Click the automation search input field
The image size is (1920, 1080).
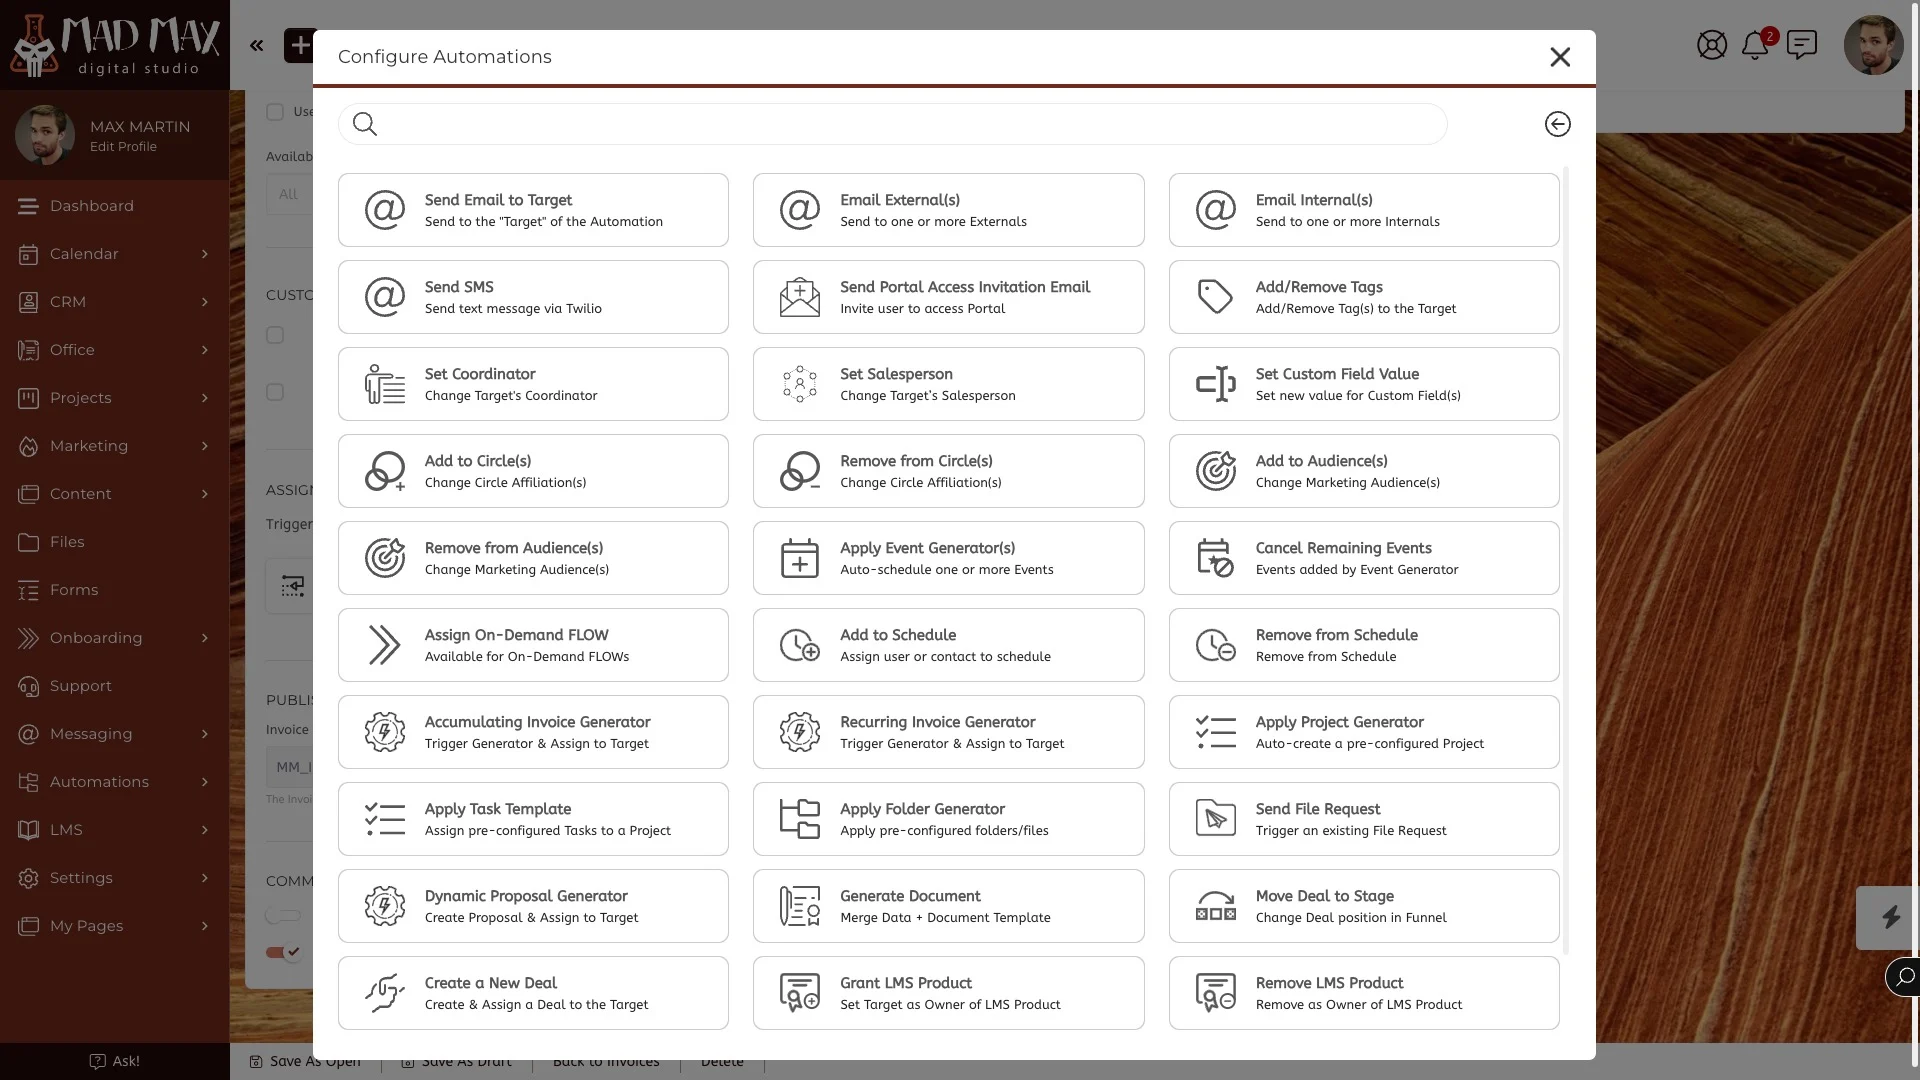pos(890,123)
